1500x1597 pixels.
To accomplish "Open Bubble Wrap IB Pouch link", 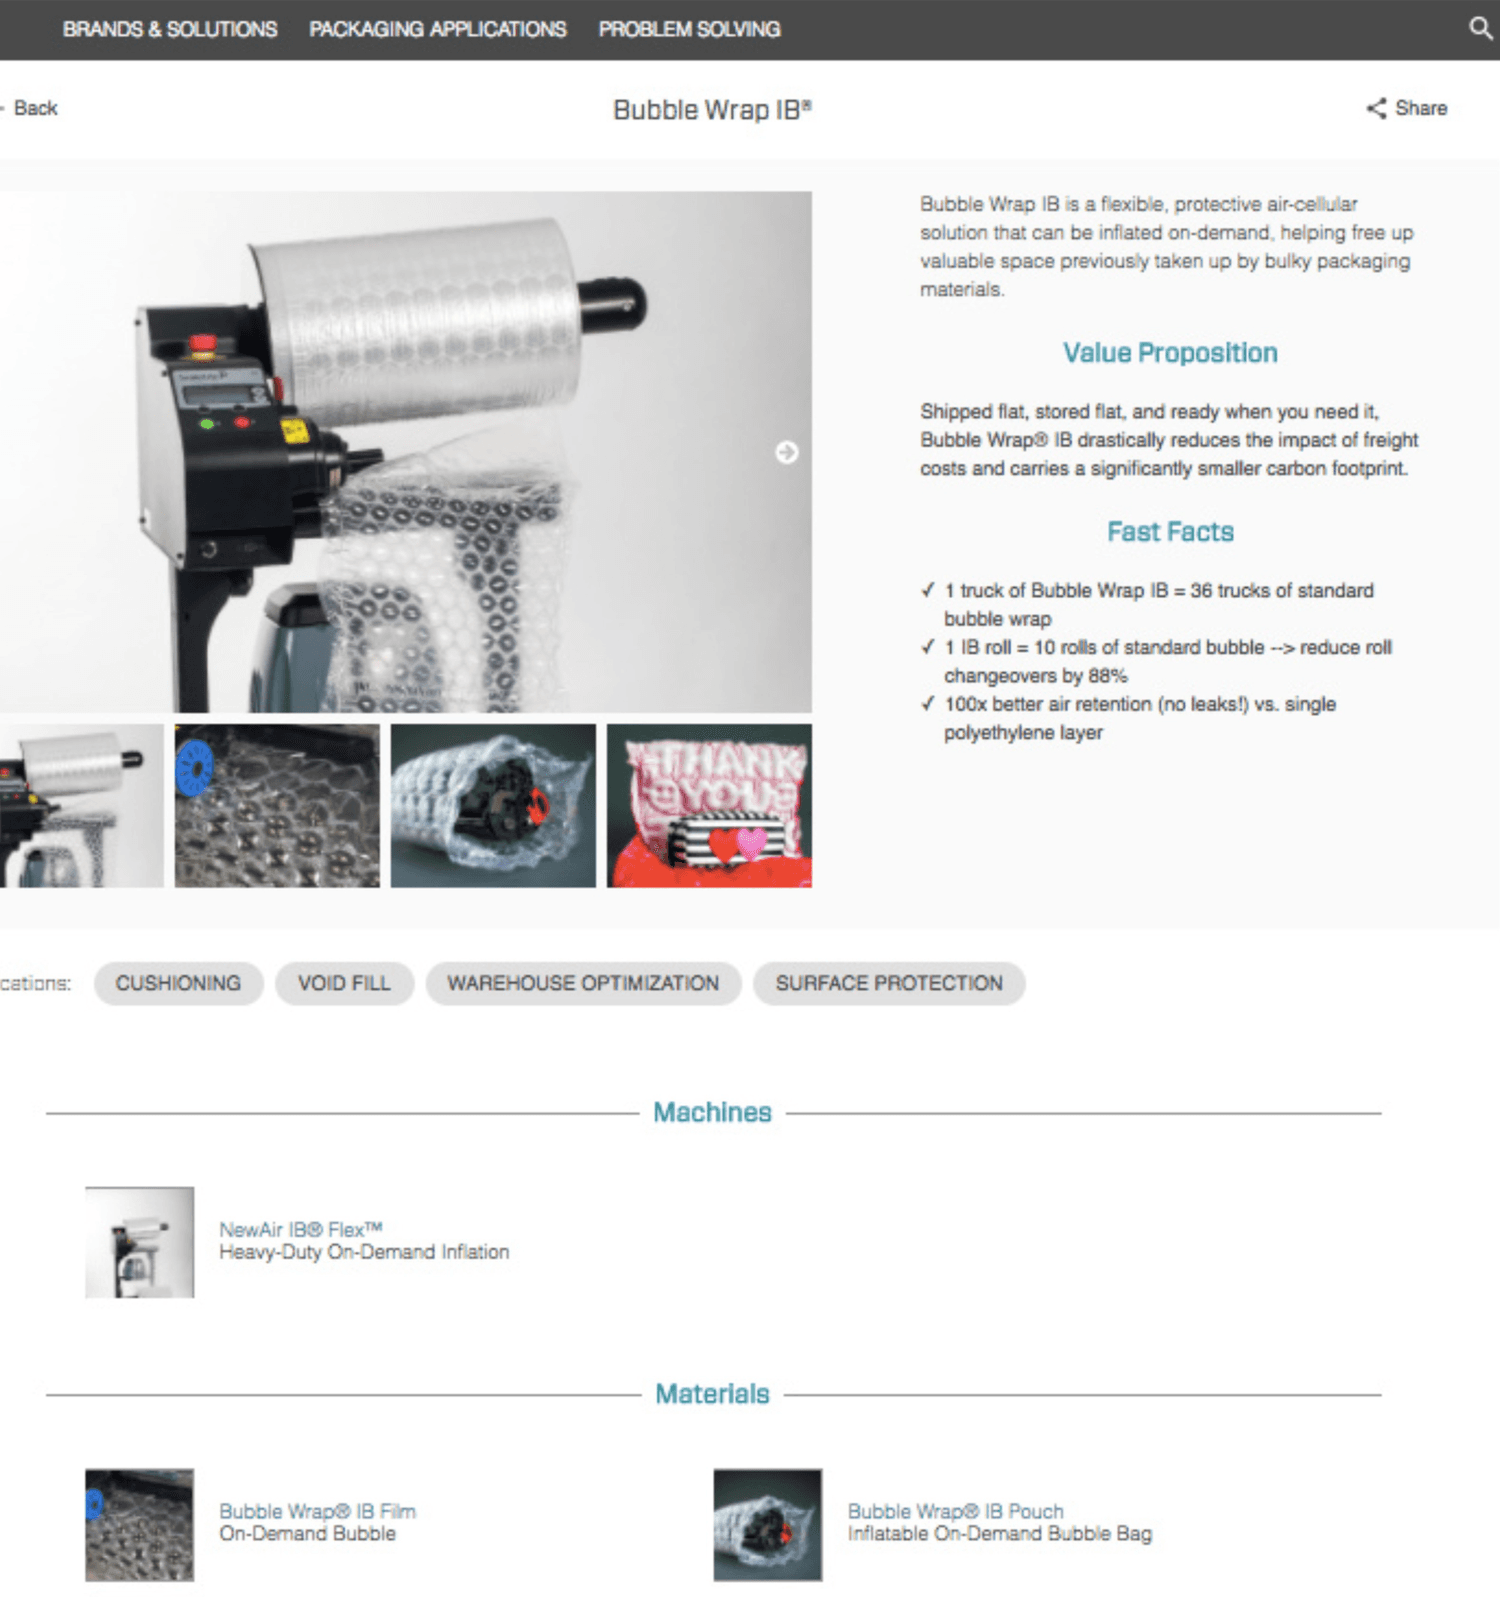I will [x=955, y=1511].
